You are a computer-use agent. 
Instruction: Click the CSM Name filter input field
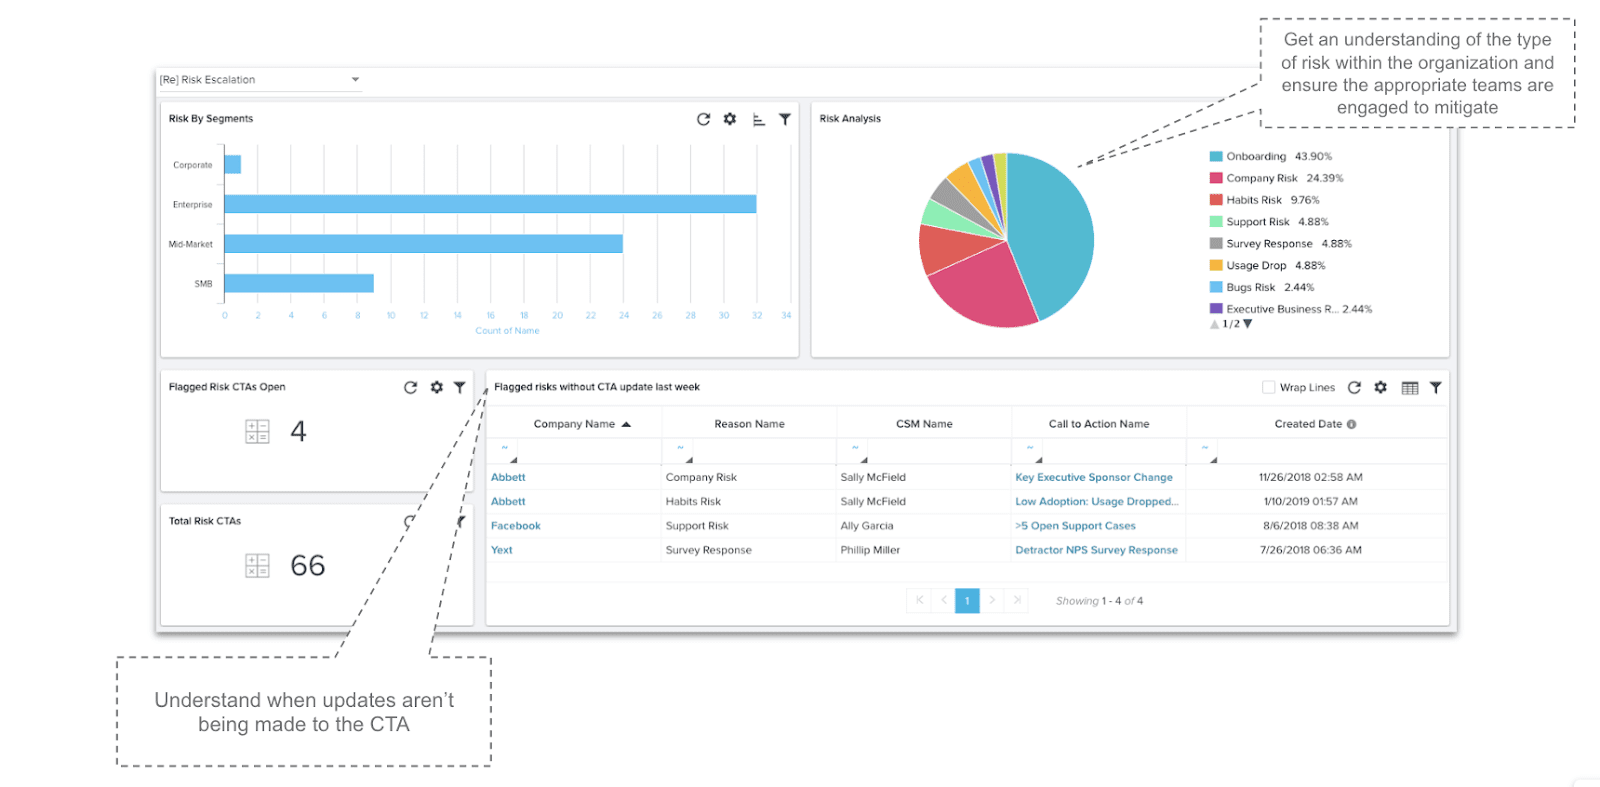click(924, 453)
